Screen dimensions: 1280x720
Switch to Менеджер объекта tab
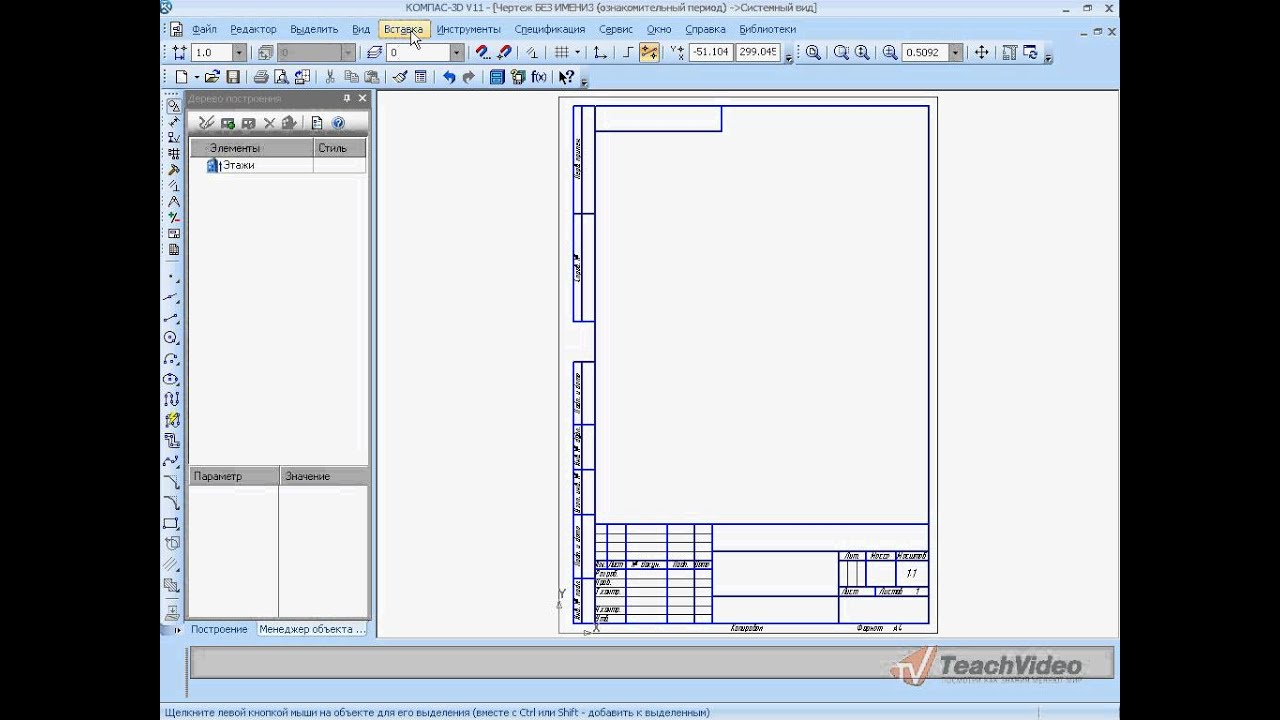pos(312,629)
